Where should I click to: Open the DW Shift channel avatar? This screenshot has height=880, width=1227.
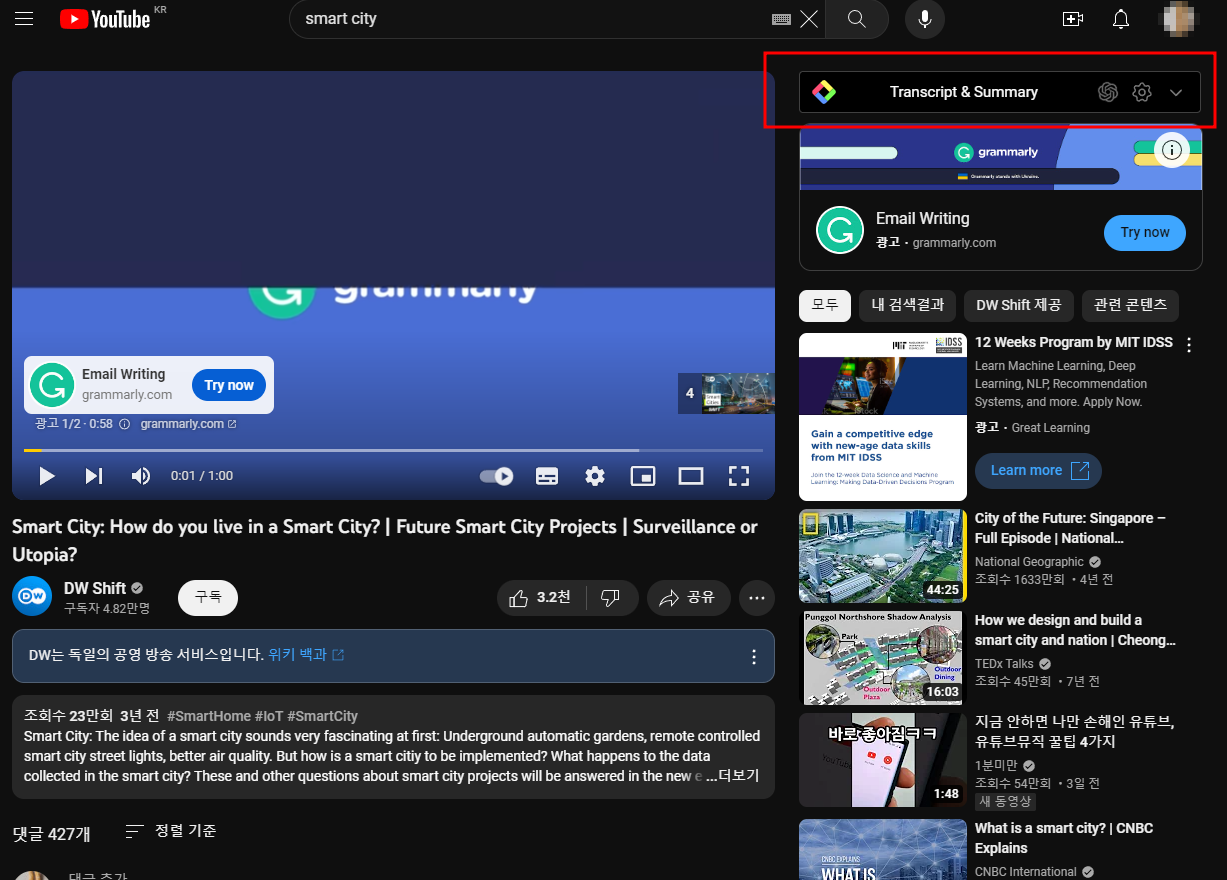click(x=32, y=596)
